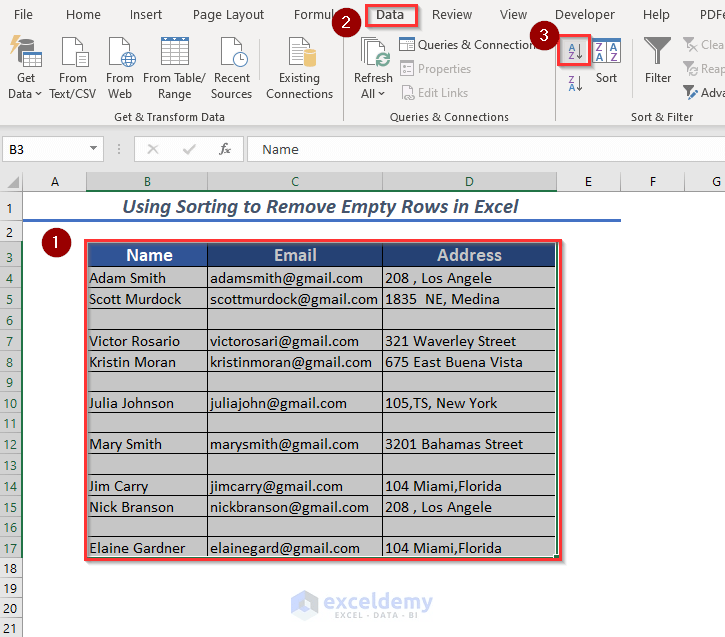Toggle the Filter funnel

[x=657, y=61]
